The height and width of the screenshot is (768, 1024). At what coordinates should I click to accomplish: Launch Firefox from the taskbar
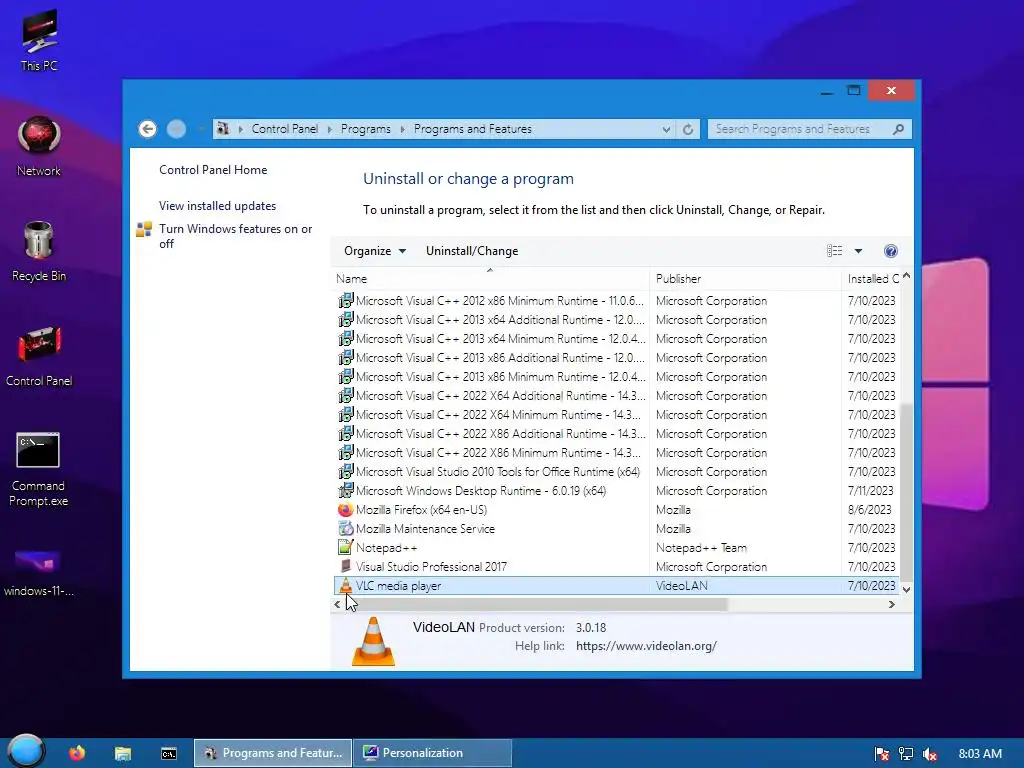(77, 753)
